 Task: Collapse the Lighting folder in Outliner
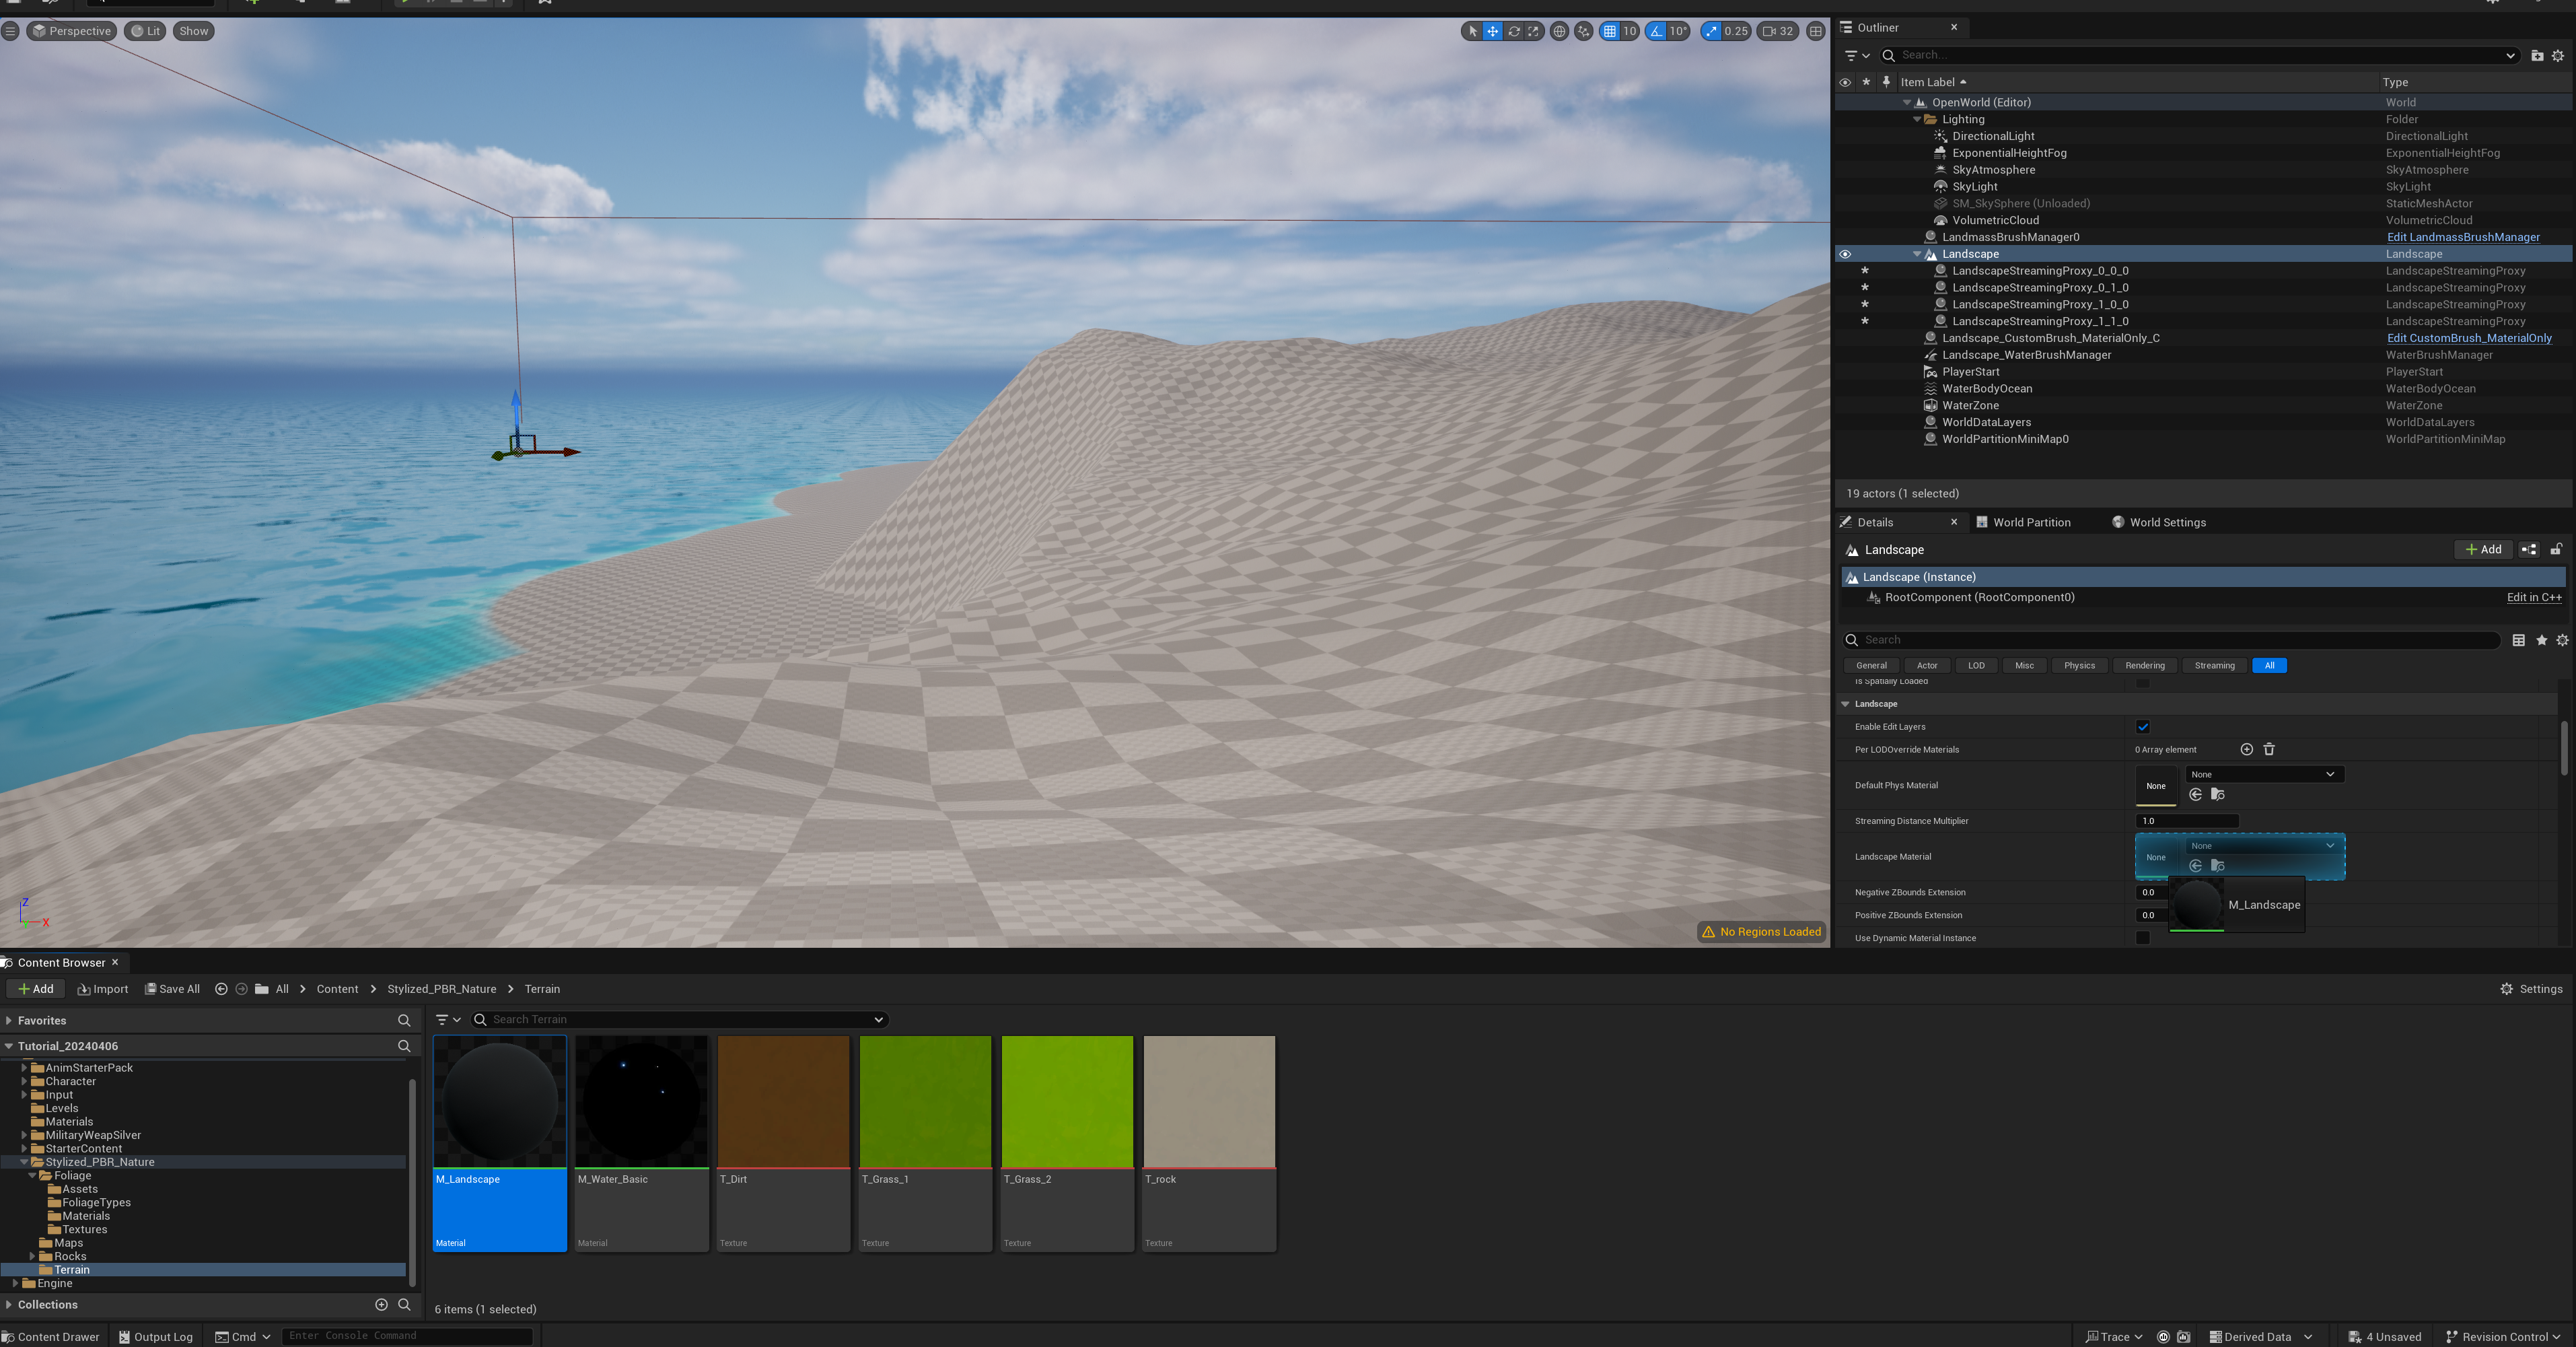tap(1917, 119)
